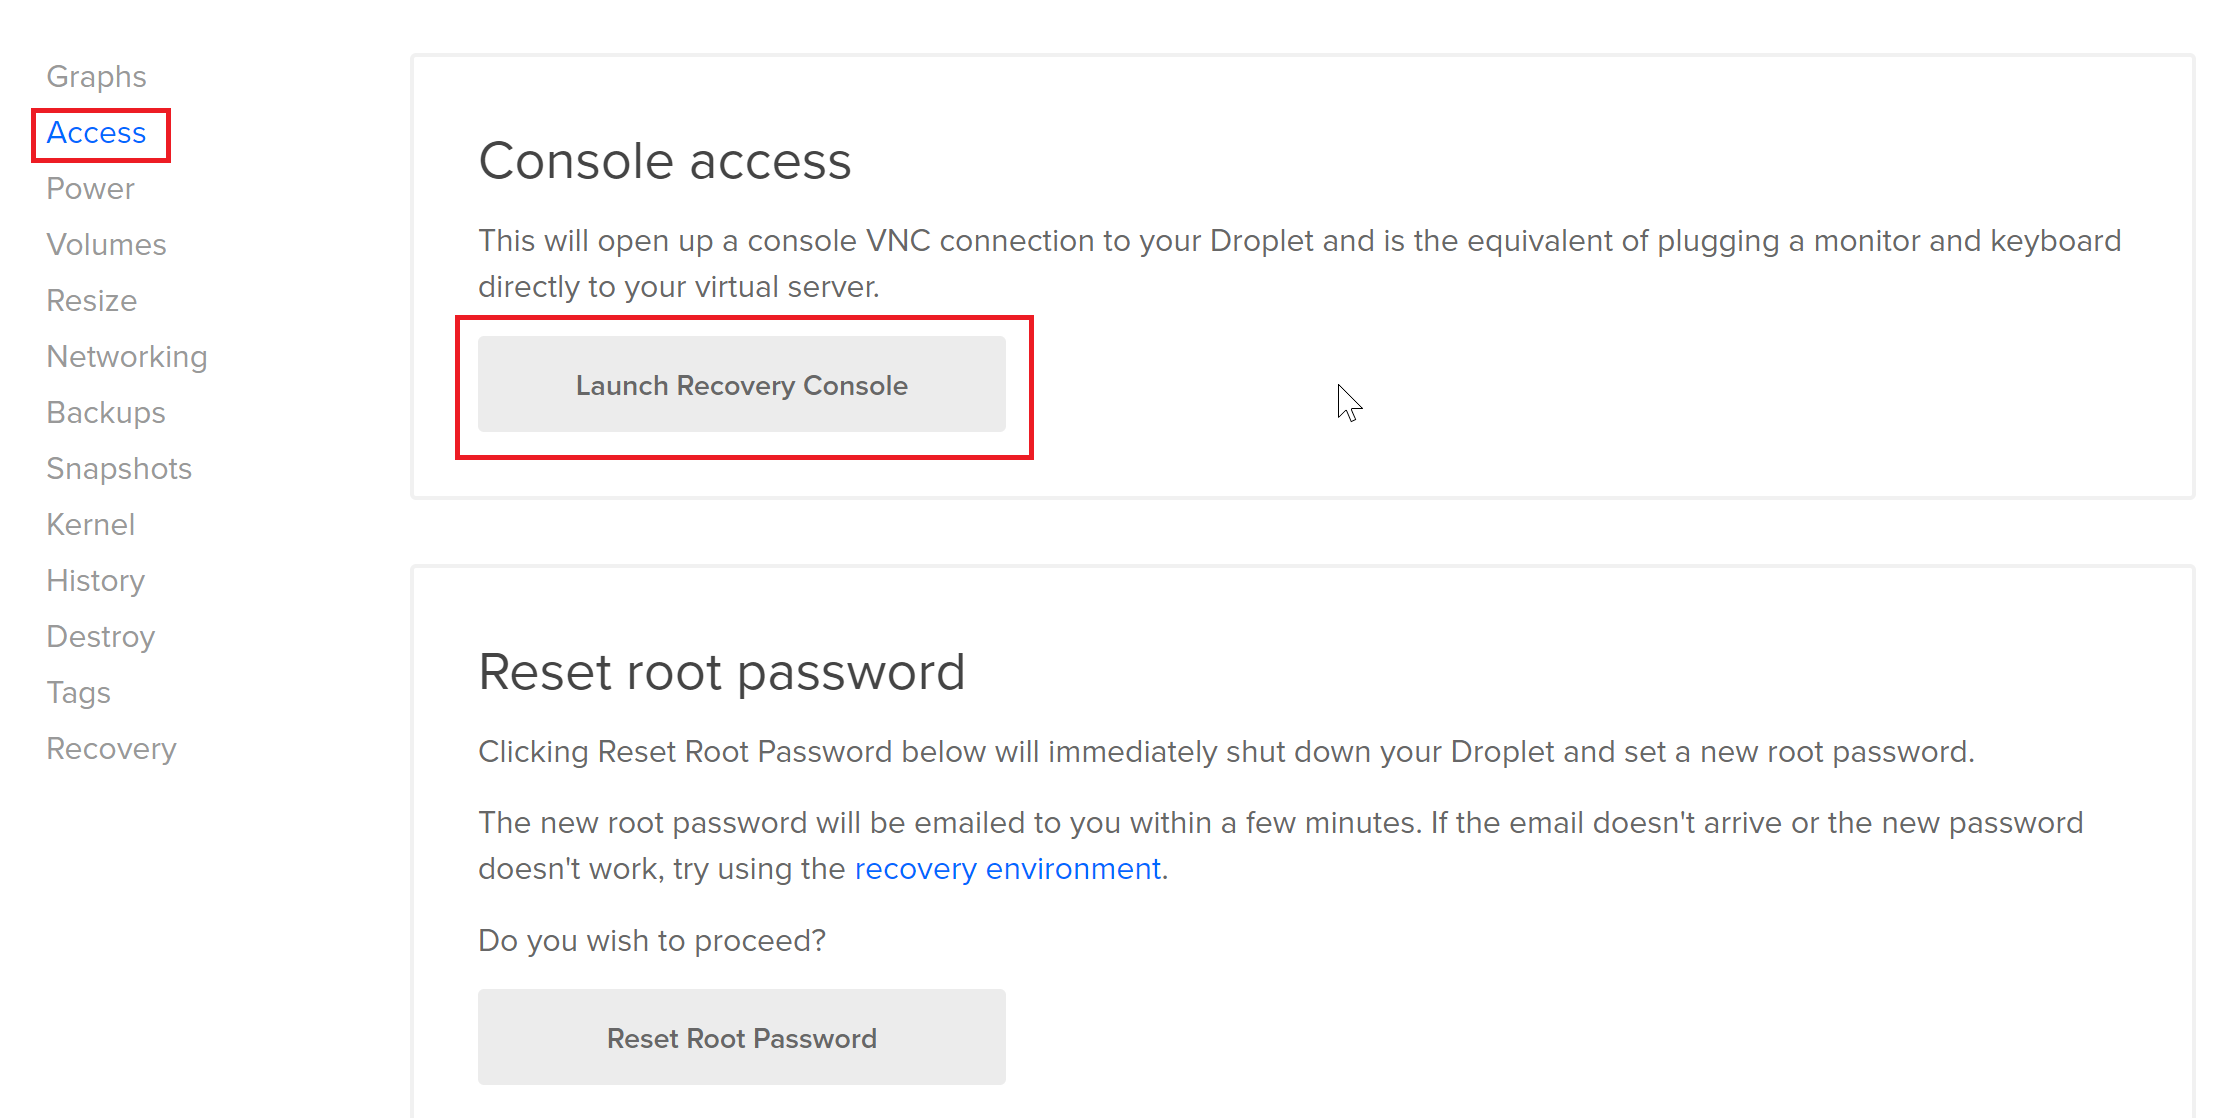The height and width of the screenshot is (1118, 2232).
Task: Navigate to the Resize section
Action: pos(91,301)
